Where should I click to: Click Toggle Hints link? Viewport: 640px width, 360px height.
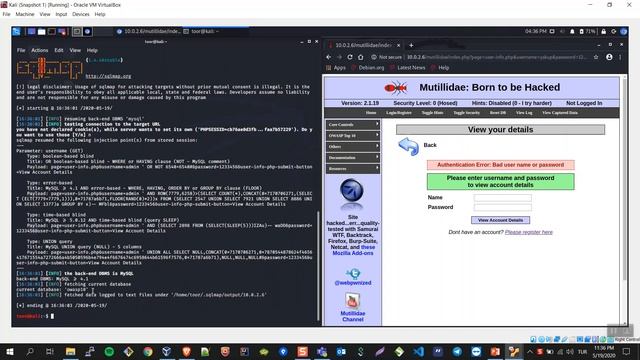click(432, 113)
